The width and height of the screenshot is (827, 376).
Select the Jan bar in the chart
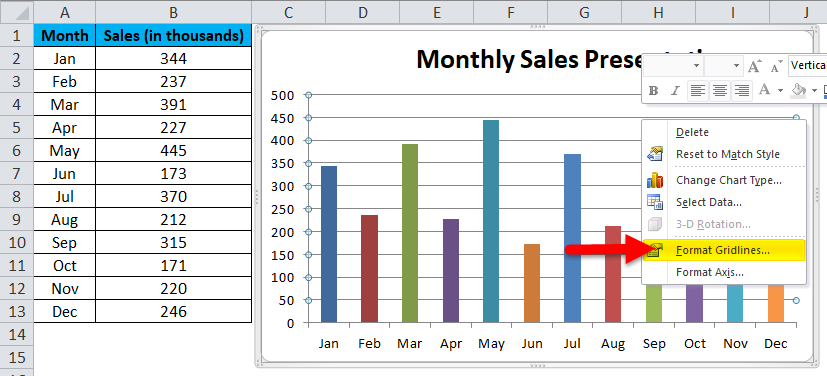329,244
